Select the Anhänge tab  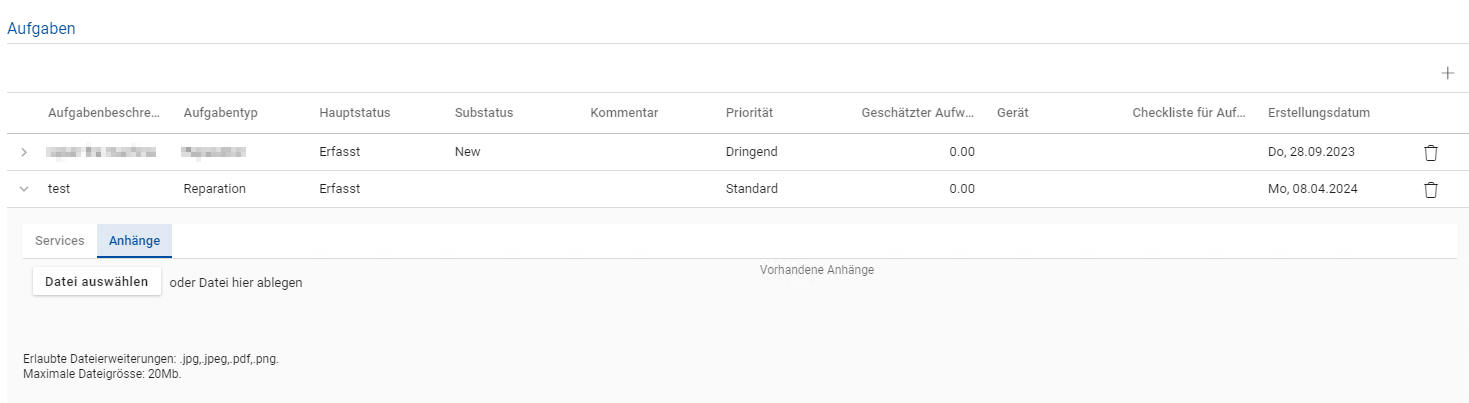tap(134, 241)
